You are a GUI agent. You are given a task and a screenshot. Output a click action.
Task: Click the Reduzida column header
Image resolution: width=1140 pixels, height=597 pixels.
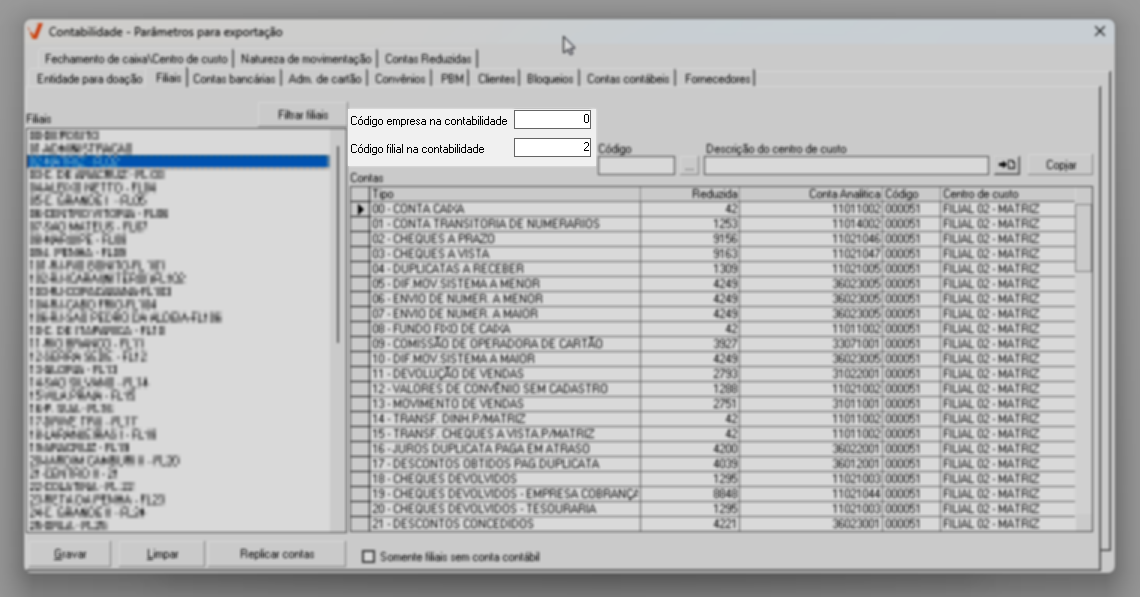coord(689,194)
